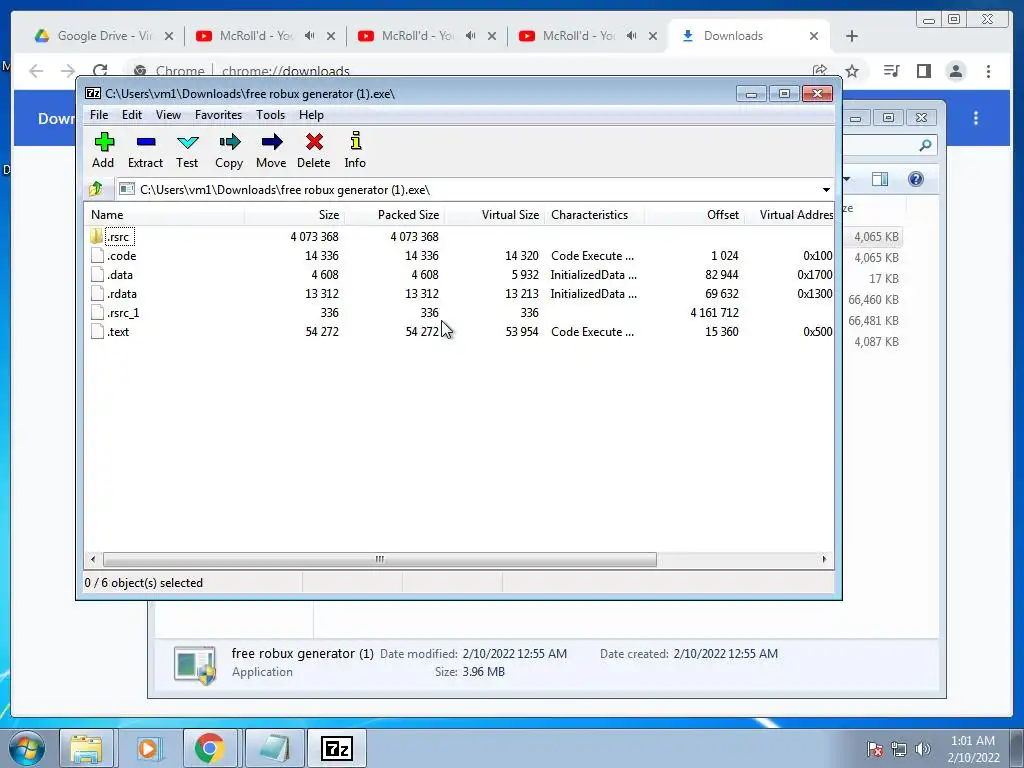Sort by Packed Size column header
This screenshot has width=1024, height=768.
pos(394,215)
